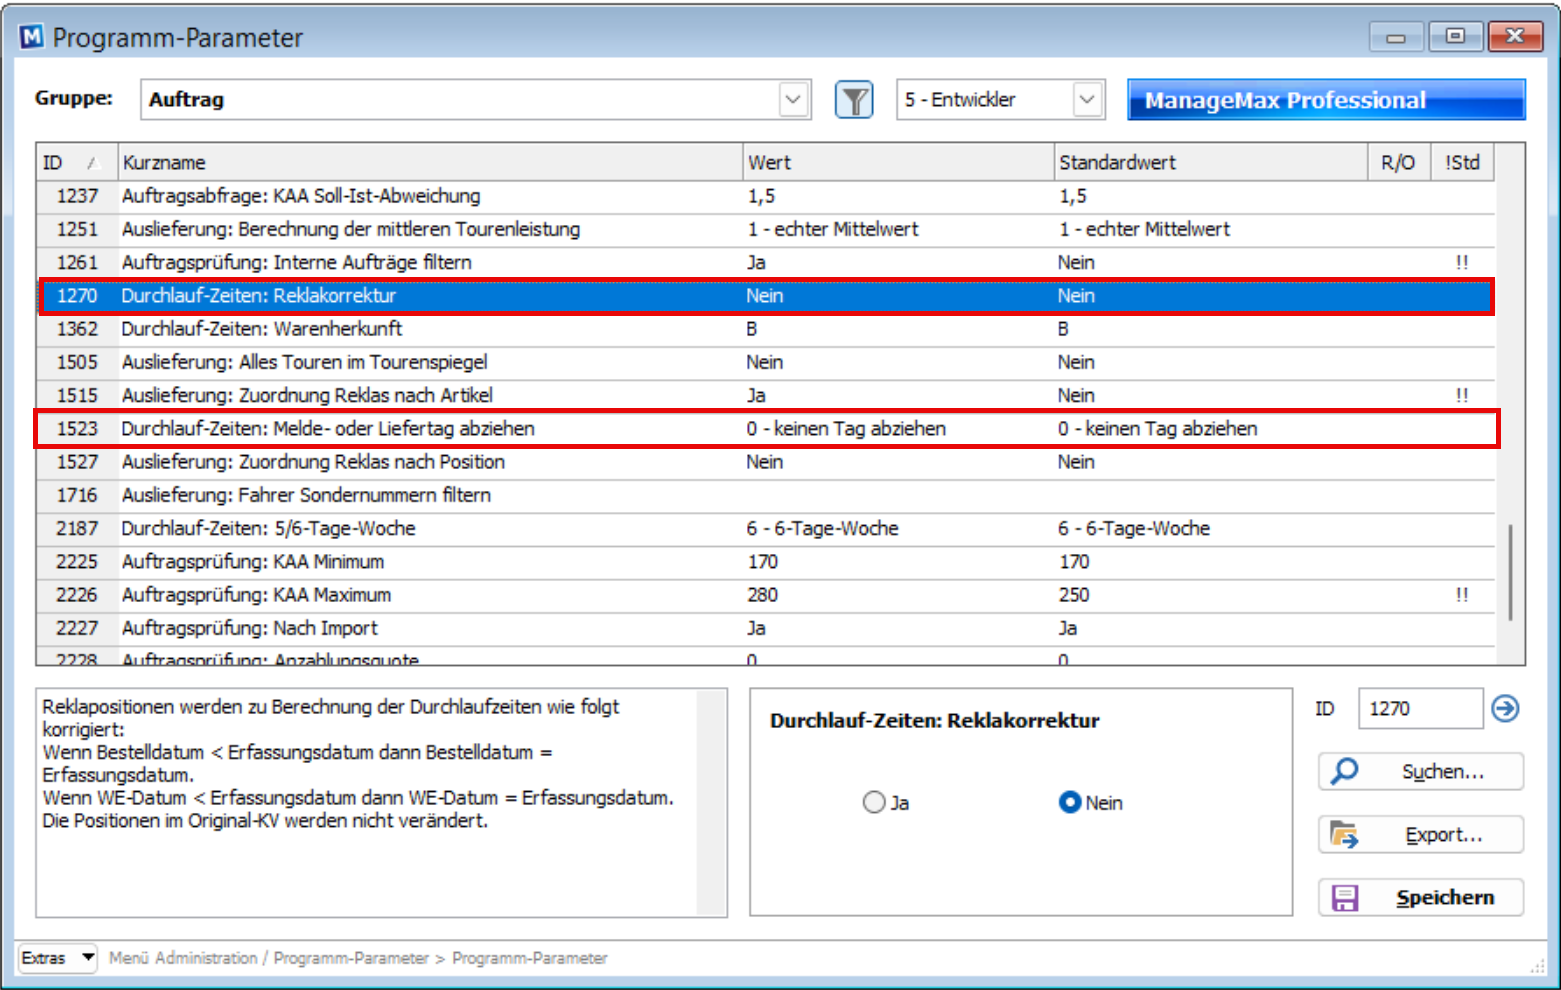Select row 1716 Fahrer Sondernummern filtern
This screenshot has width=1561, height=990.
point(766,495)
